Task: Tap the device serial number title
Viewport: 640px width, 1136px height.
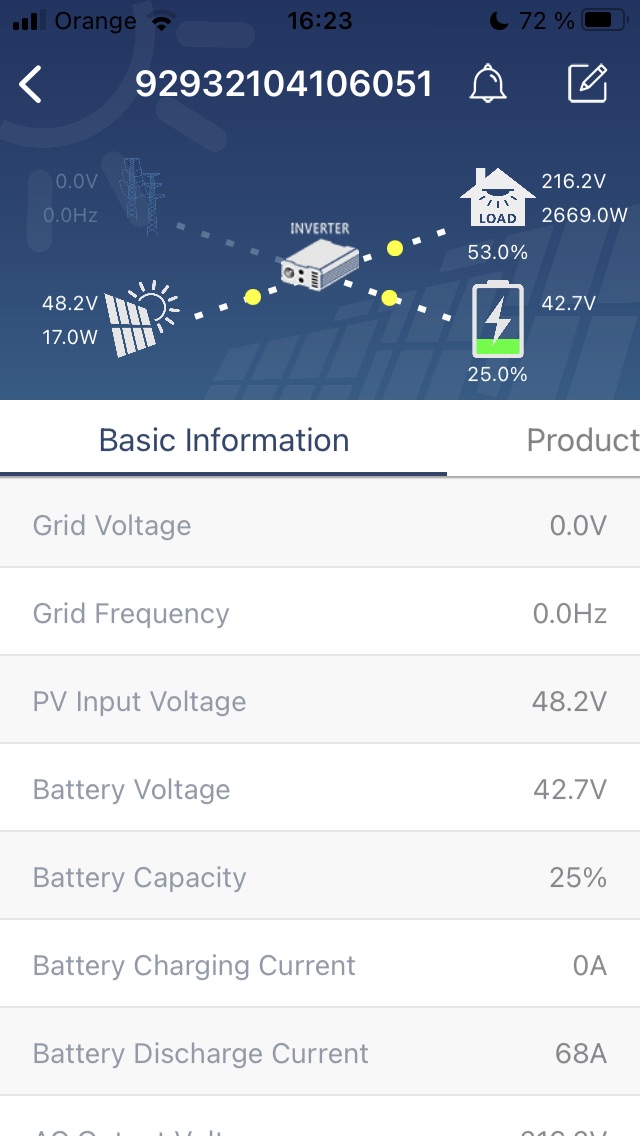Action: click(x=284, y=84)
